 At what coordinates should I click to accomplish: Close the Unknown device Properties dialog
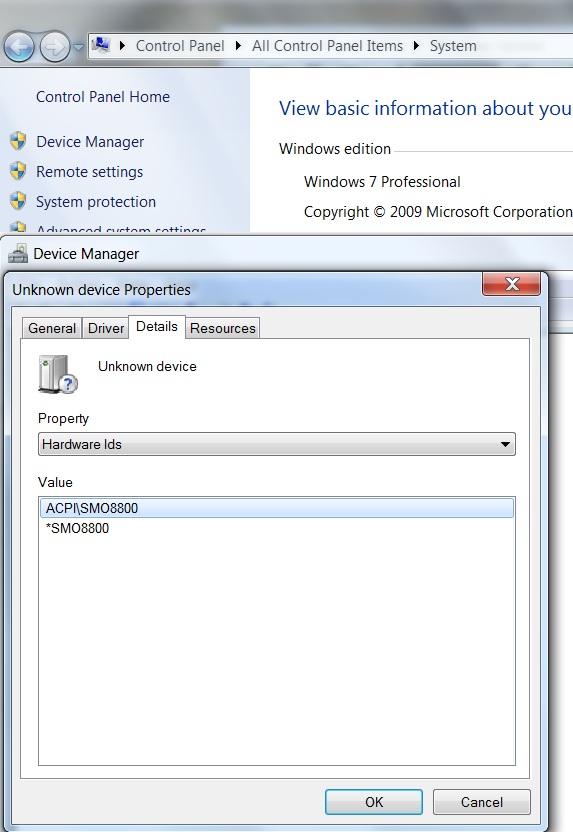tap(511, 284)
